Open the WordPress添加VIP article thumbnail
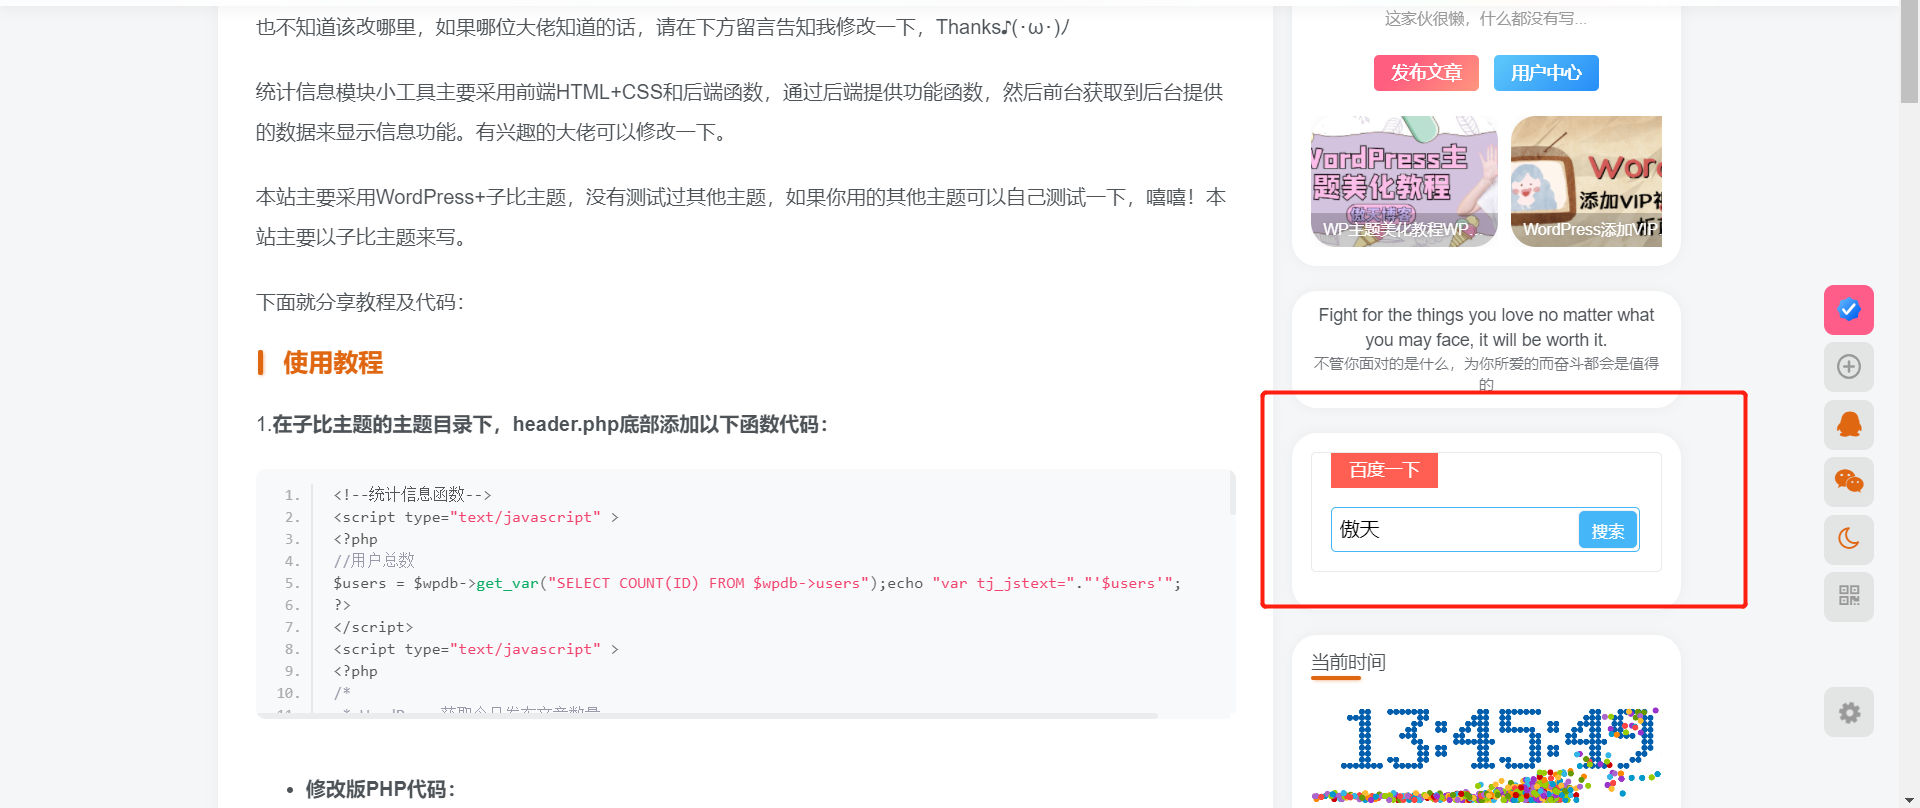This screenshot has height=808, width=1920. pyautogui.click(x=1586, y=181)
